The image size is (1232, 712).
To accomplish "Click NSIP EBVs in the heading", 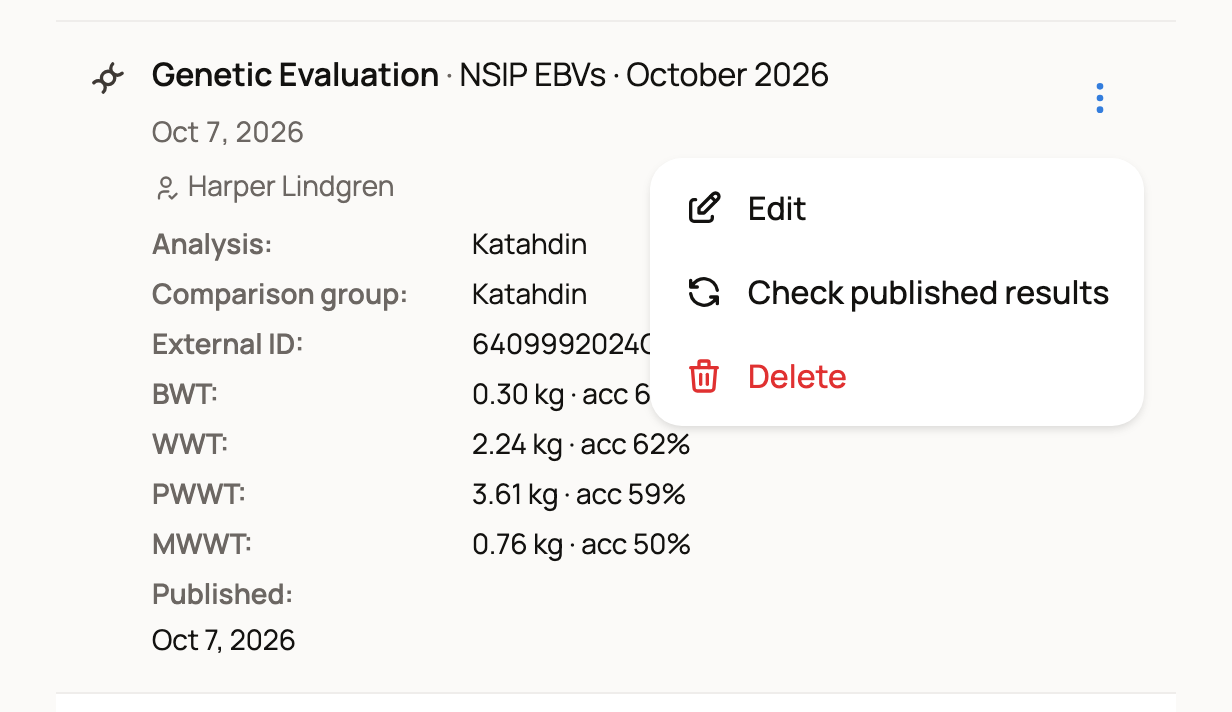I will [533, 75].
